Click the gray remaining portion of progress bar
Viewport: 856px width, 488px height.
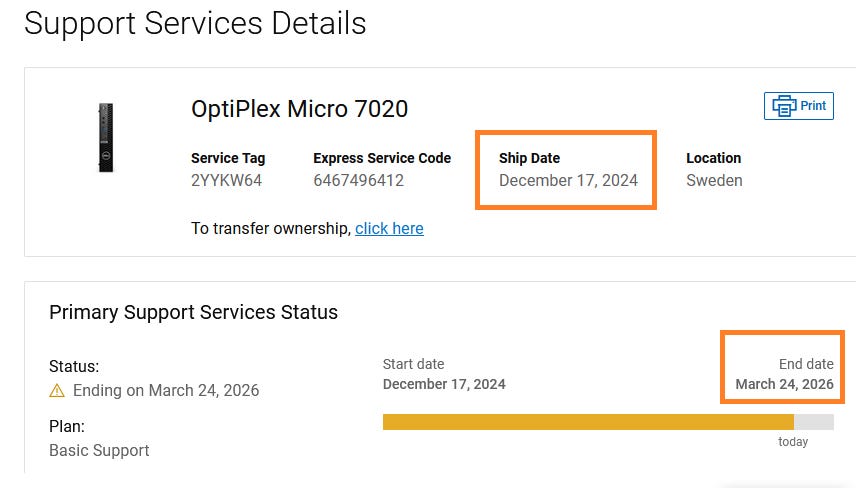click(x=814, y=422)
